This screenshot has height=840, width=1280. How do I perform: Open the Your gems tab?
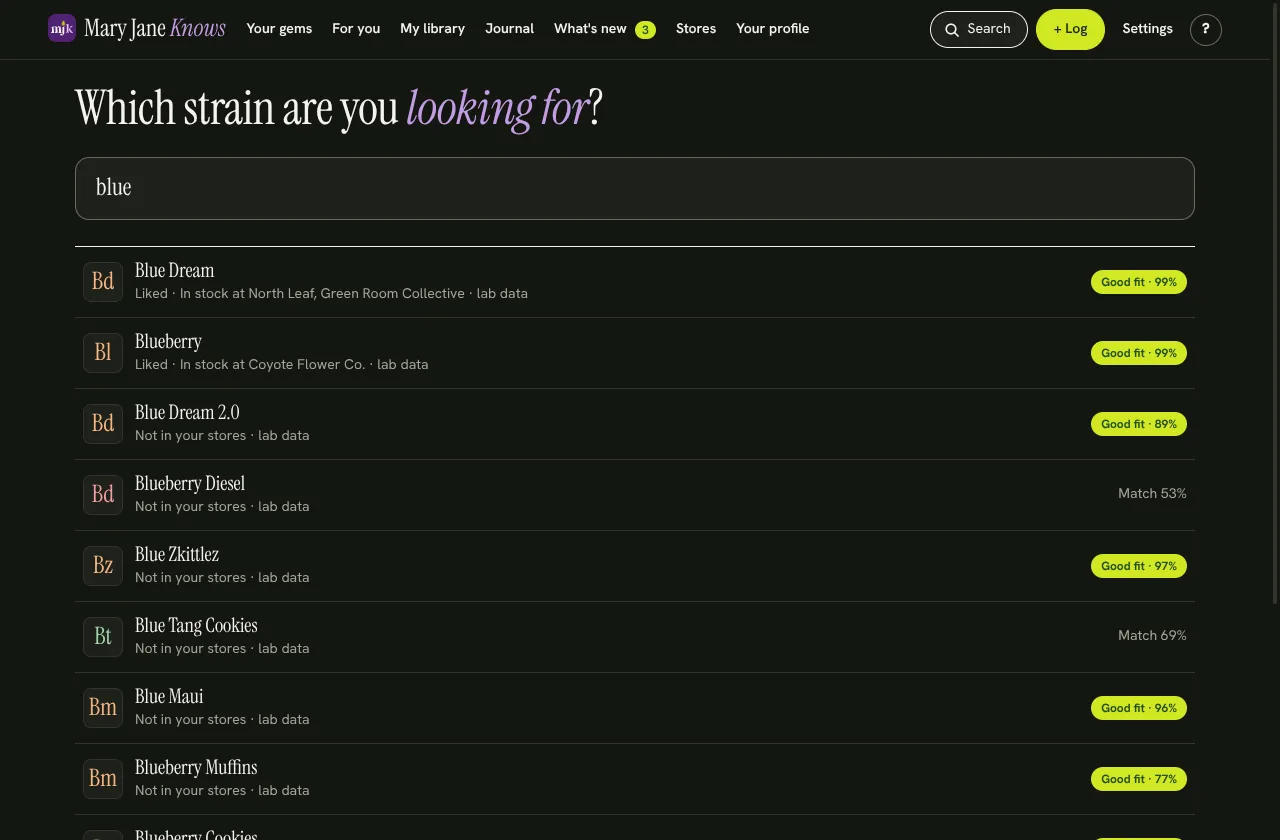[x=279, y=29]
